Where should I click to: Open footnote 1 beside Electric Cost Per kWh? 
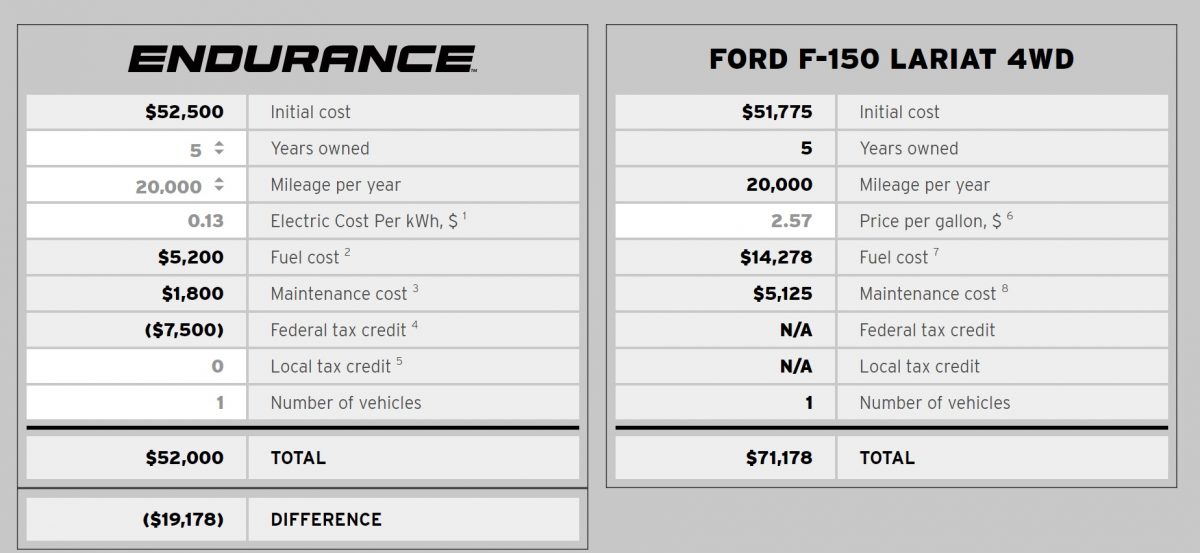(x=464, y=215)
